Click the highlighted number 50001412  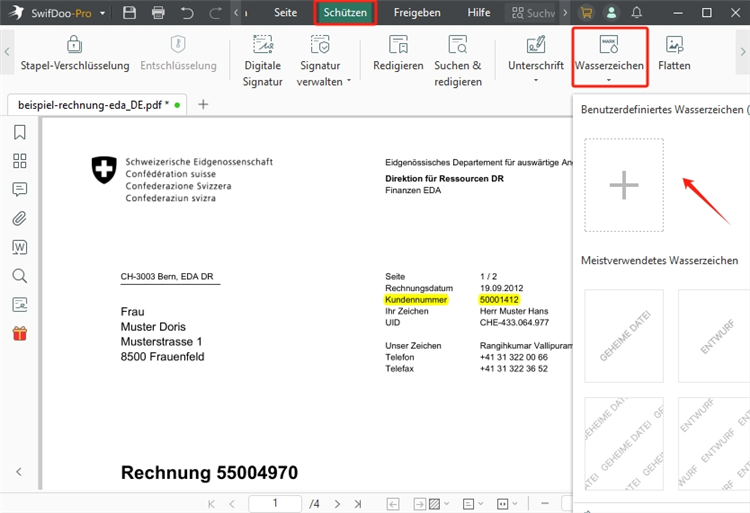[x=499, y=300]
